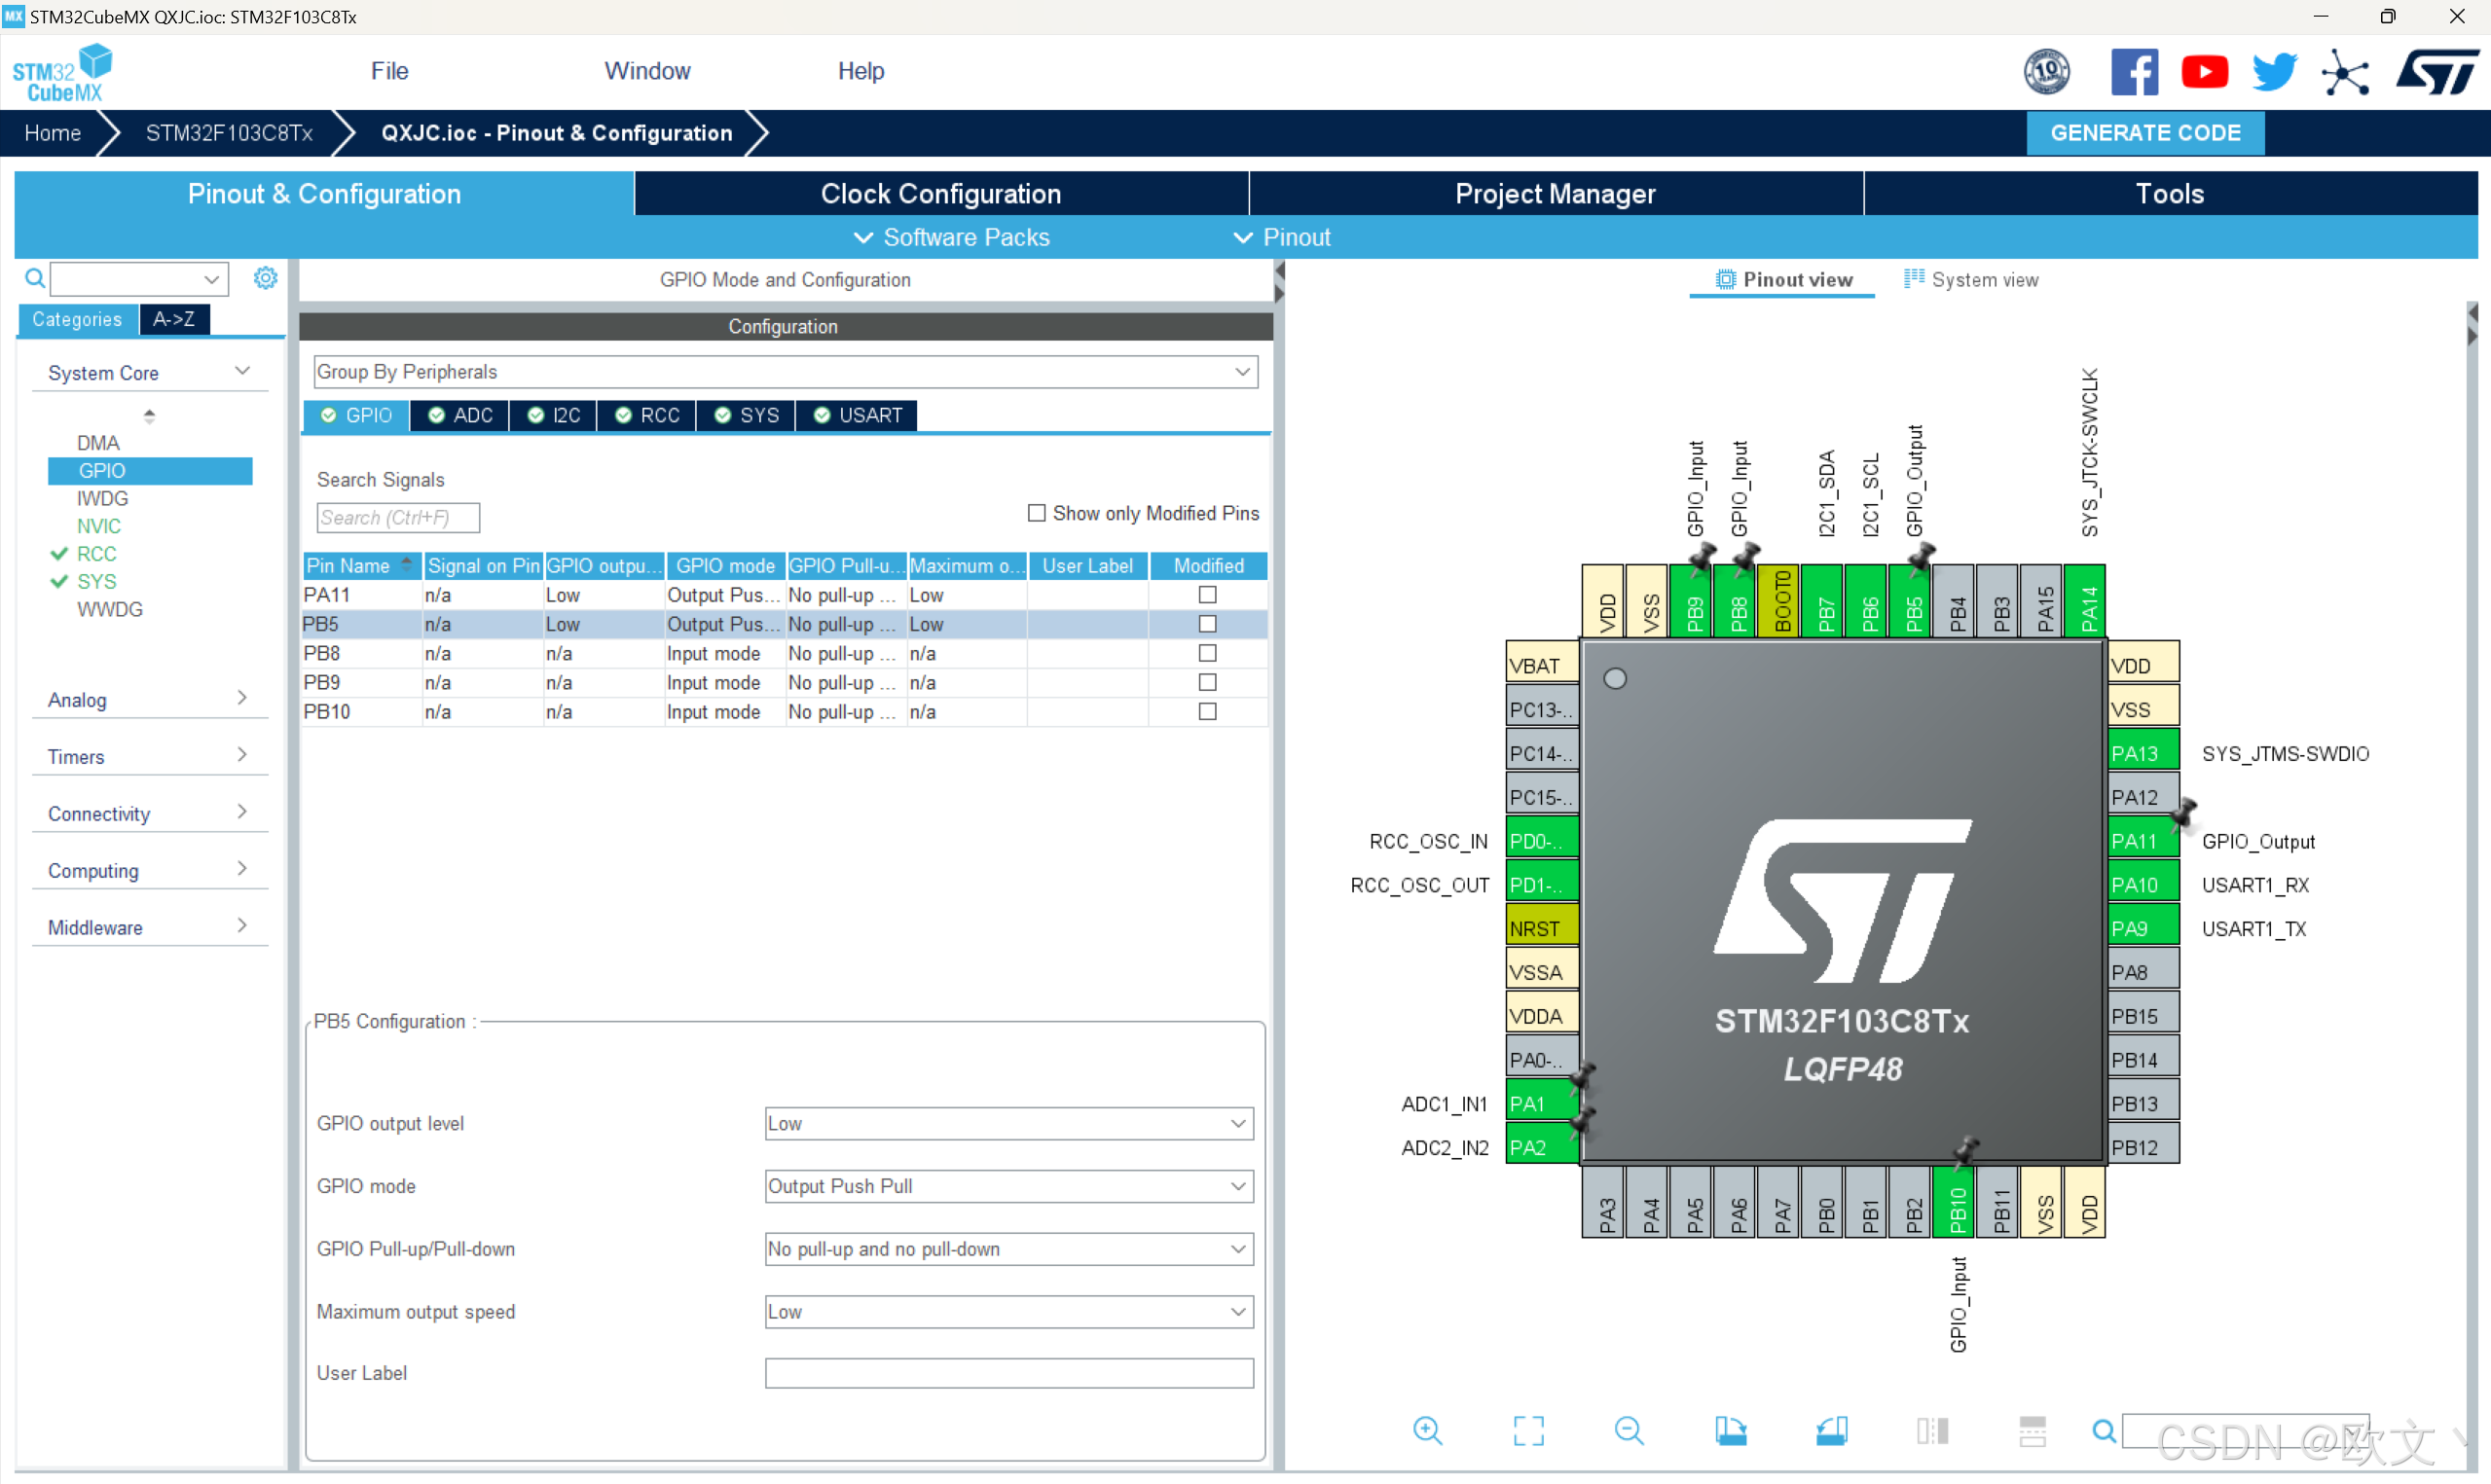Click the Facebook icon in header
Viewport: 2491px width, 1484px height.
[2133, 72]
